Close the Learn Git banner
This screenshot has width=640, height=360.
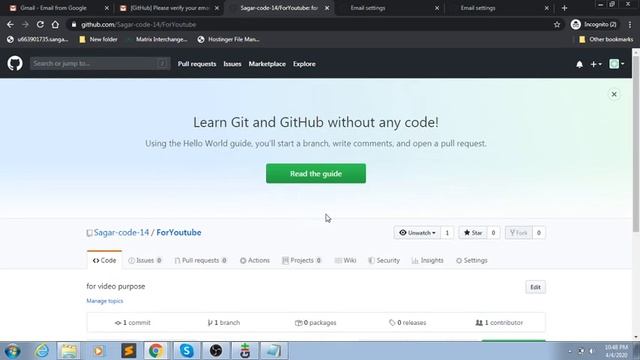coord(613,94)
